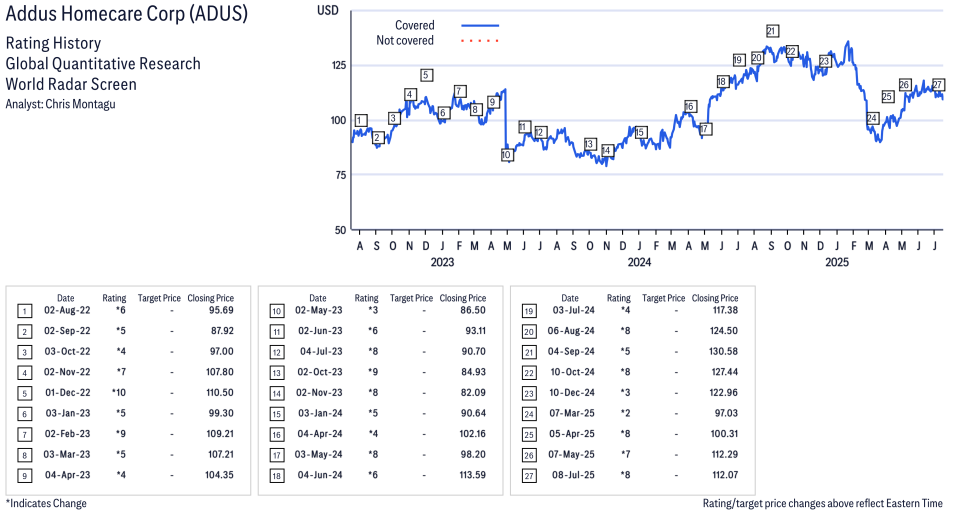Click the 2025 year label on axis

837,262
